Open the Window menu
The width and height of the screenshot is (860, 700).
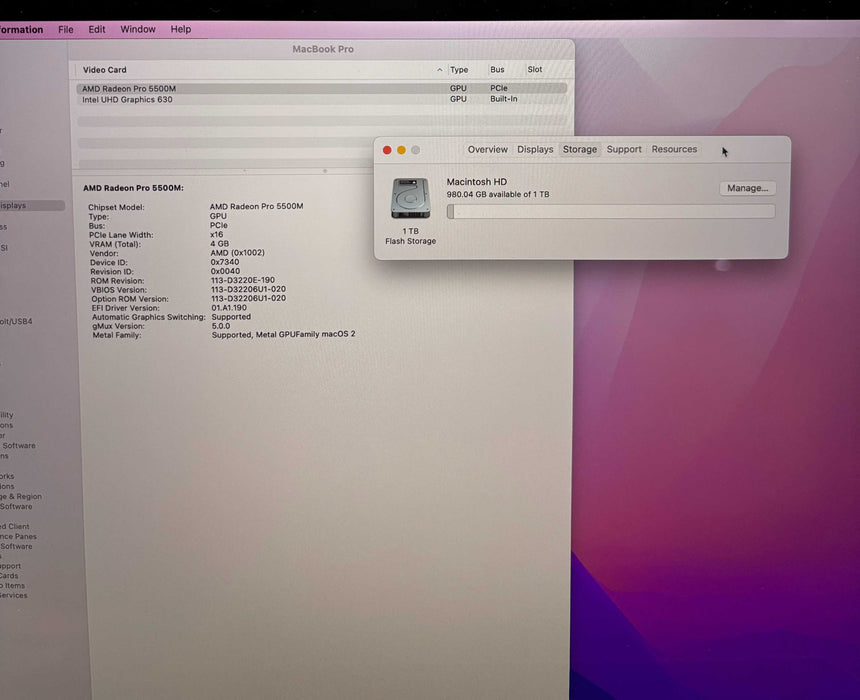point(138,29)
